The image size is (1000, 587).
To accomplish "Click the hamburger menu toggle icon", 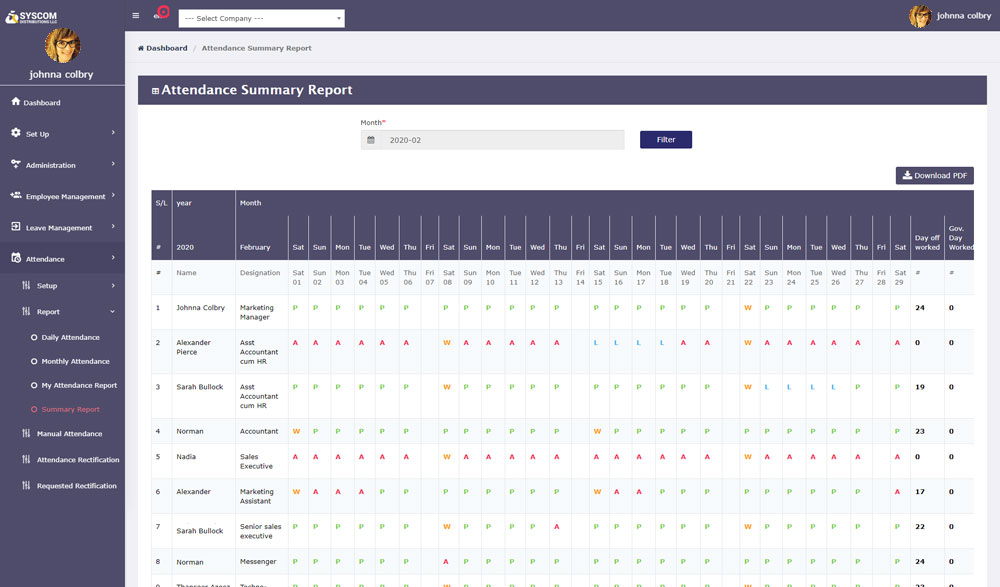I will click(136, 16).
